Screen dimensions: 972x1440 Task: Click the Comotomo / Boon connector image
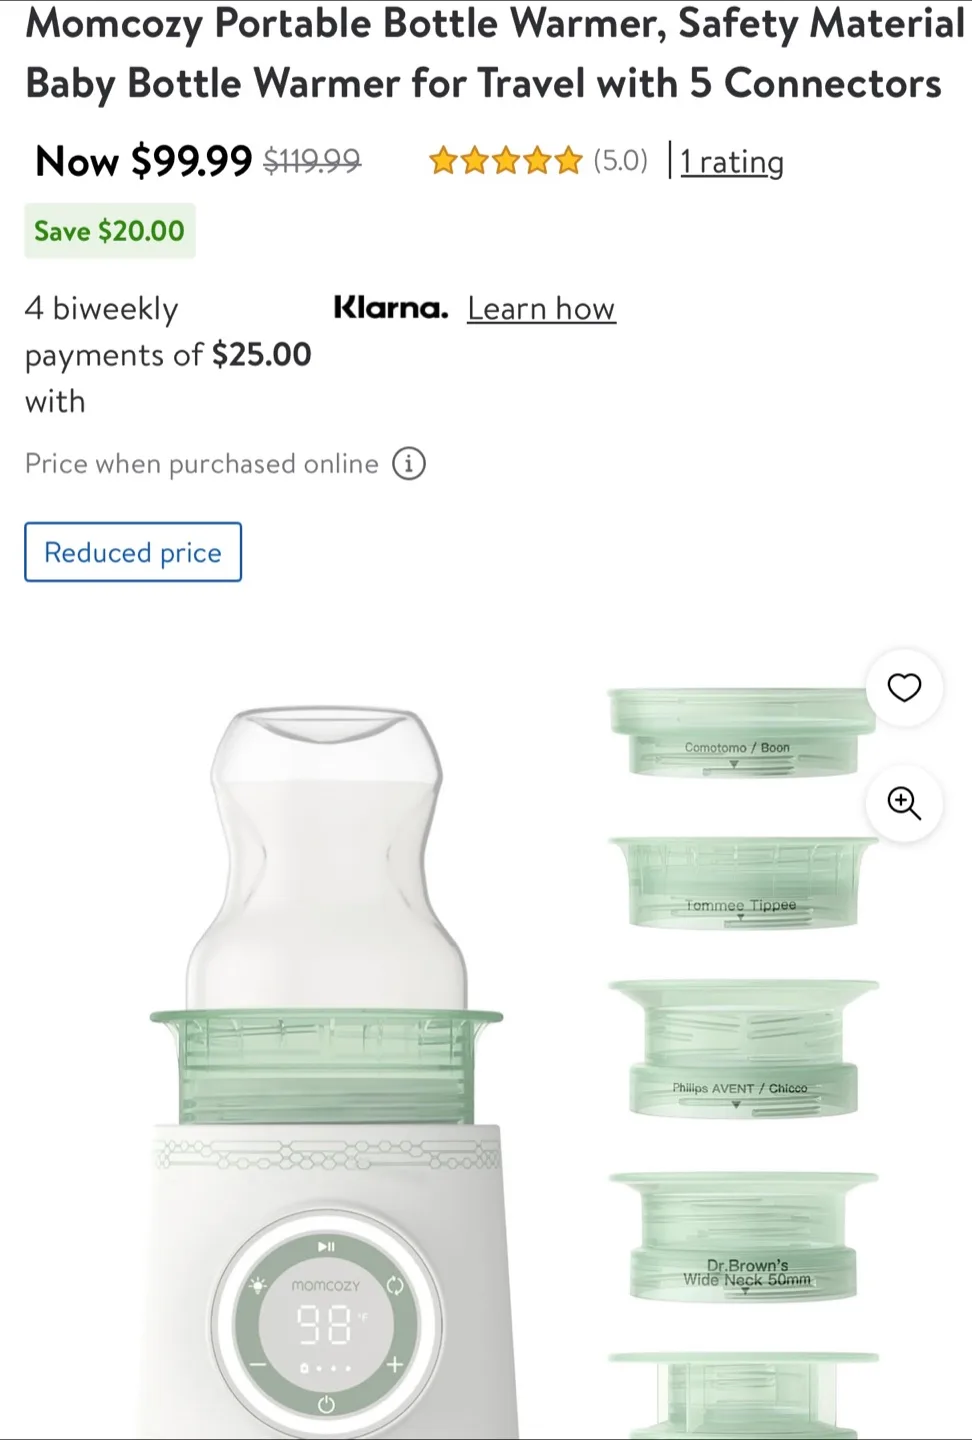[x=741, y=732]
